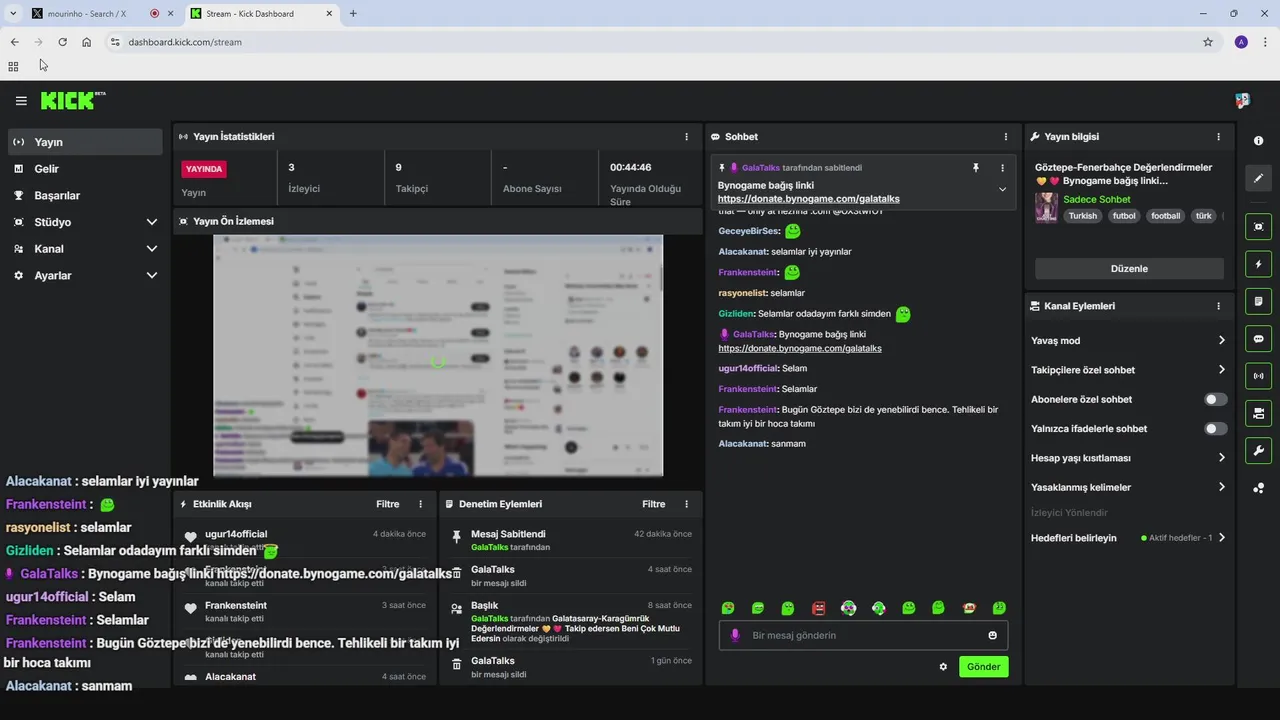Click ugur14official username in chat
Image resolution: width=1280 pixels, height=720 pixels.
[x=748, y=369]
